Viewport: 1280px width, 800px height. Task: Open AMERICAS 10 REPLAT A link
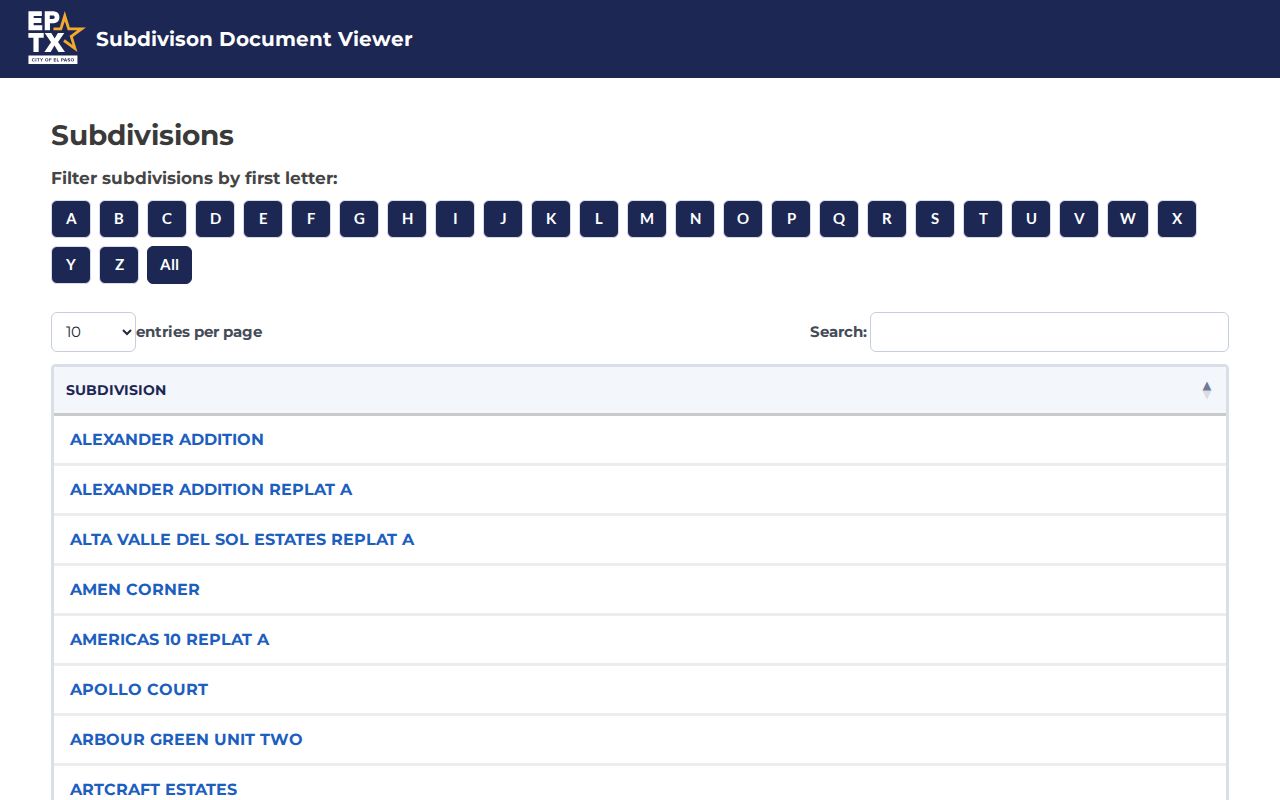170,639
